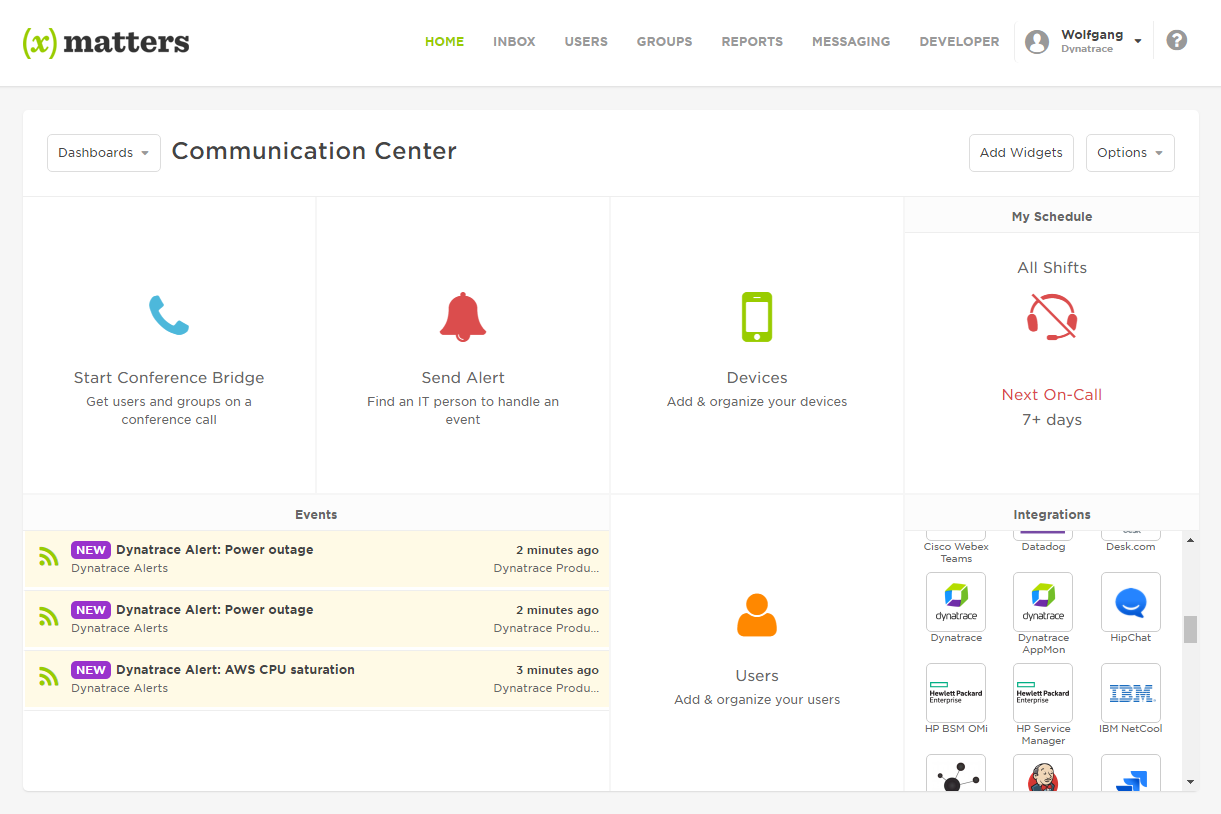This screenshot has height=814, width=1221.
Task: Click 'Dynatrace Alerts' under AWS CPU saturation
Action: [x=120, y=688]
